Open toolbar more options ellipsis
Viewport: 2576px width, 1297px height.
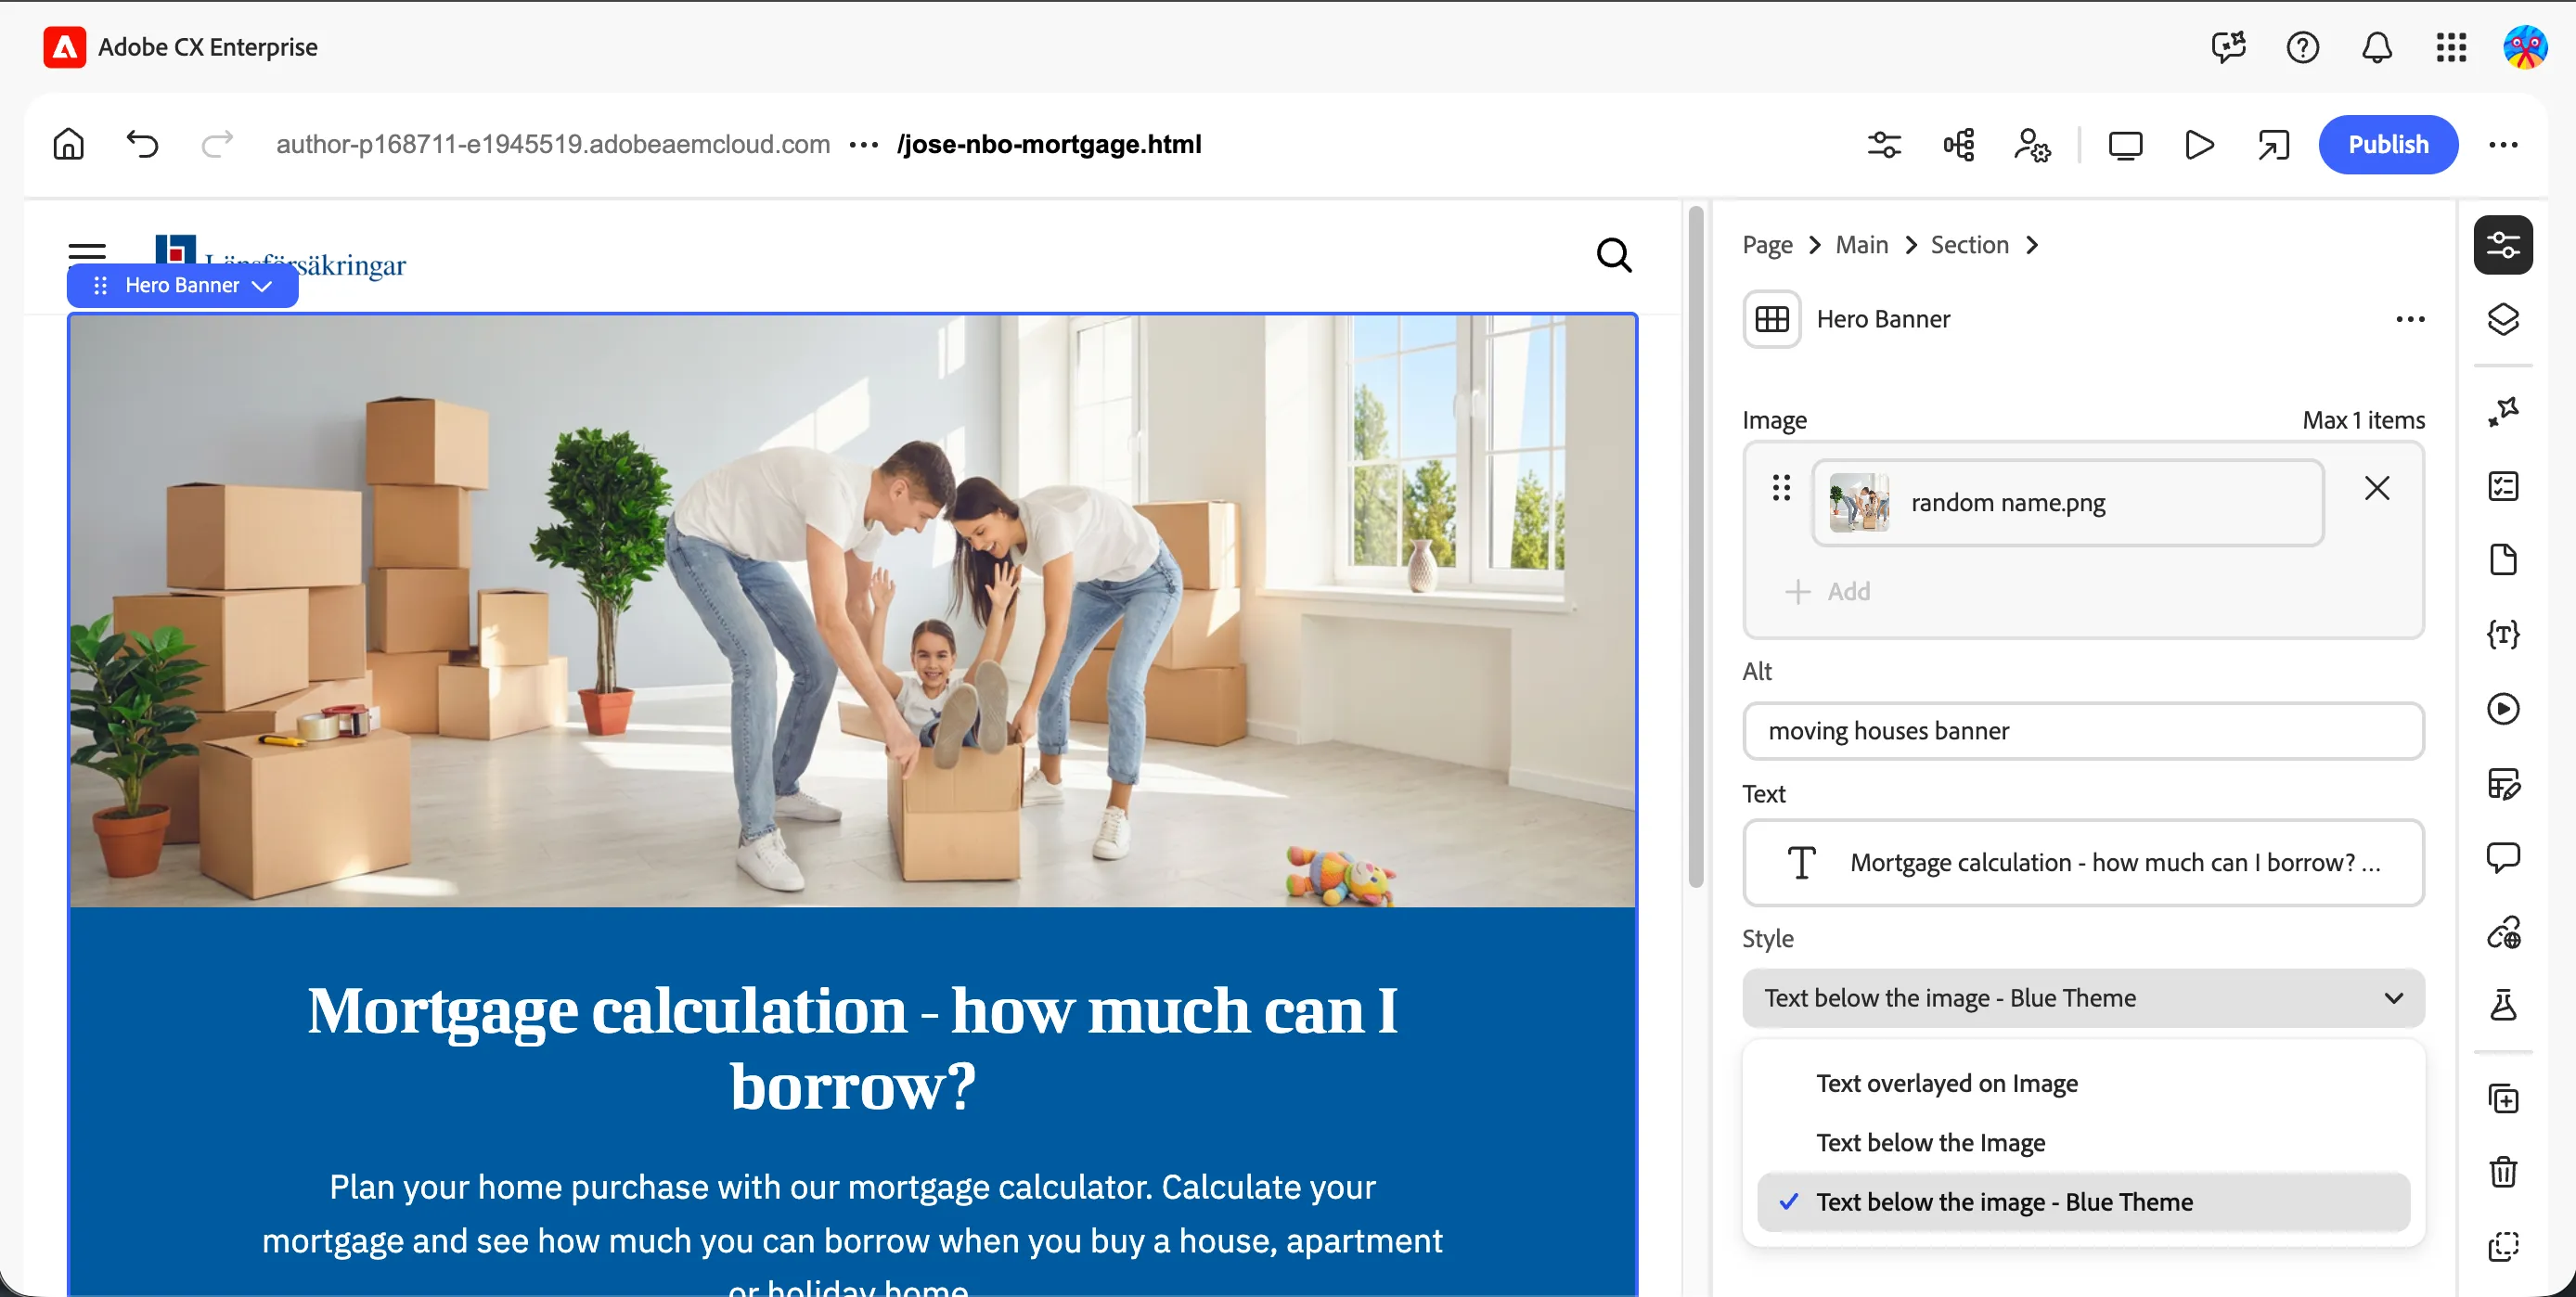tap(2503, 144)
